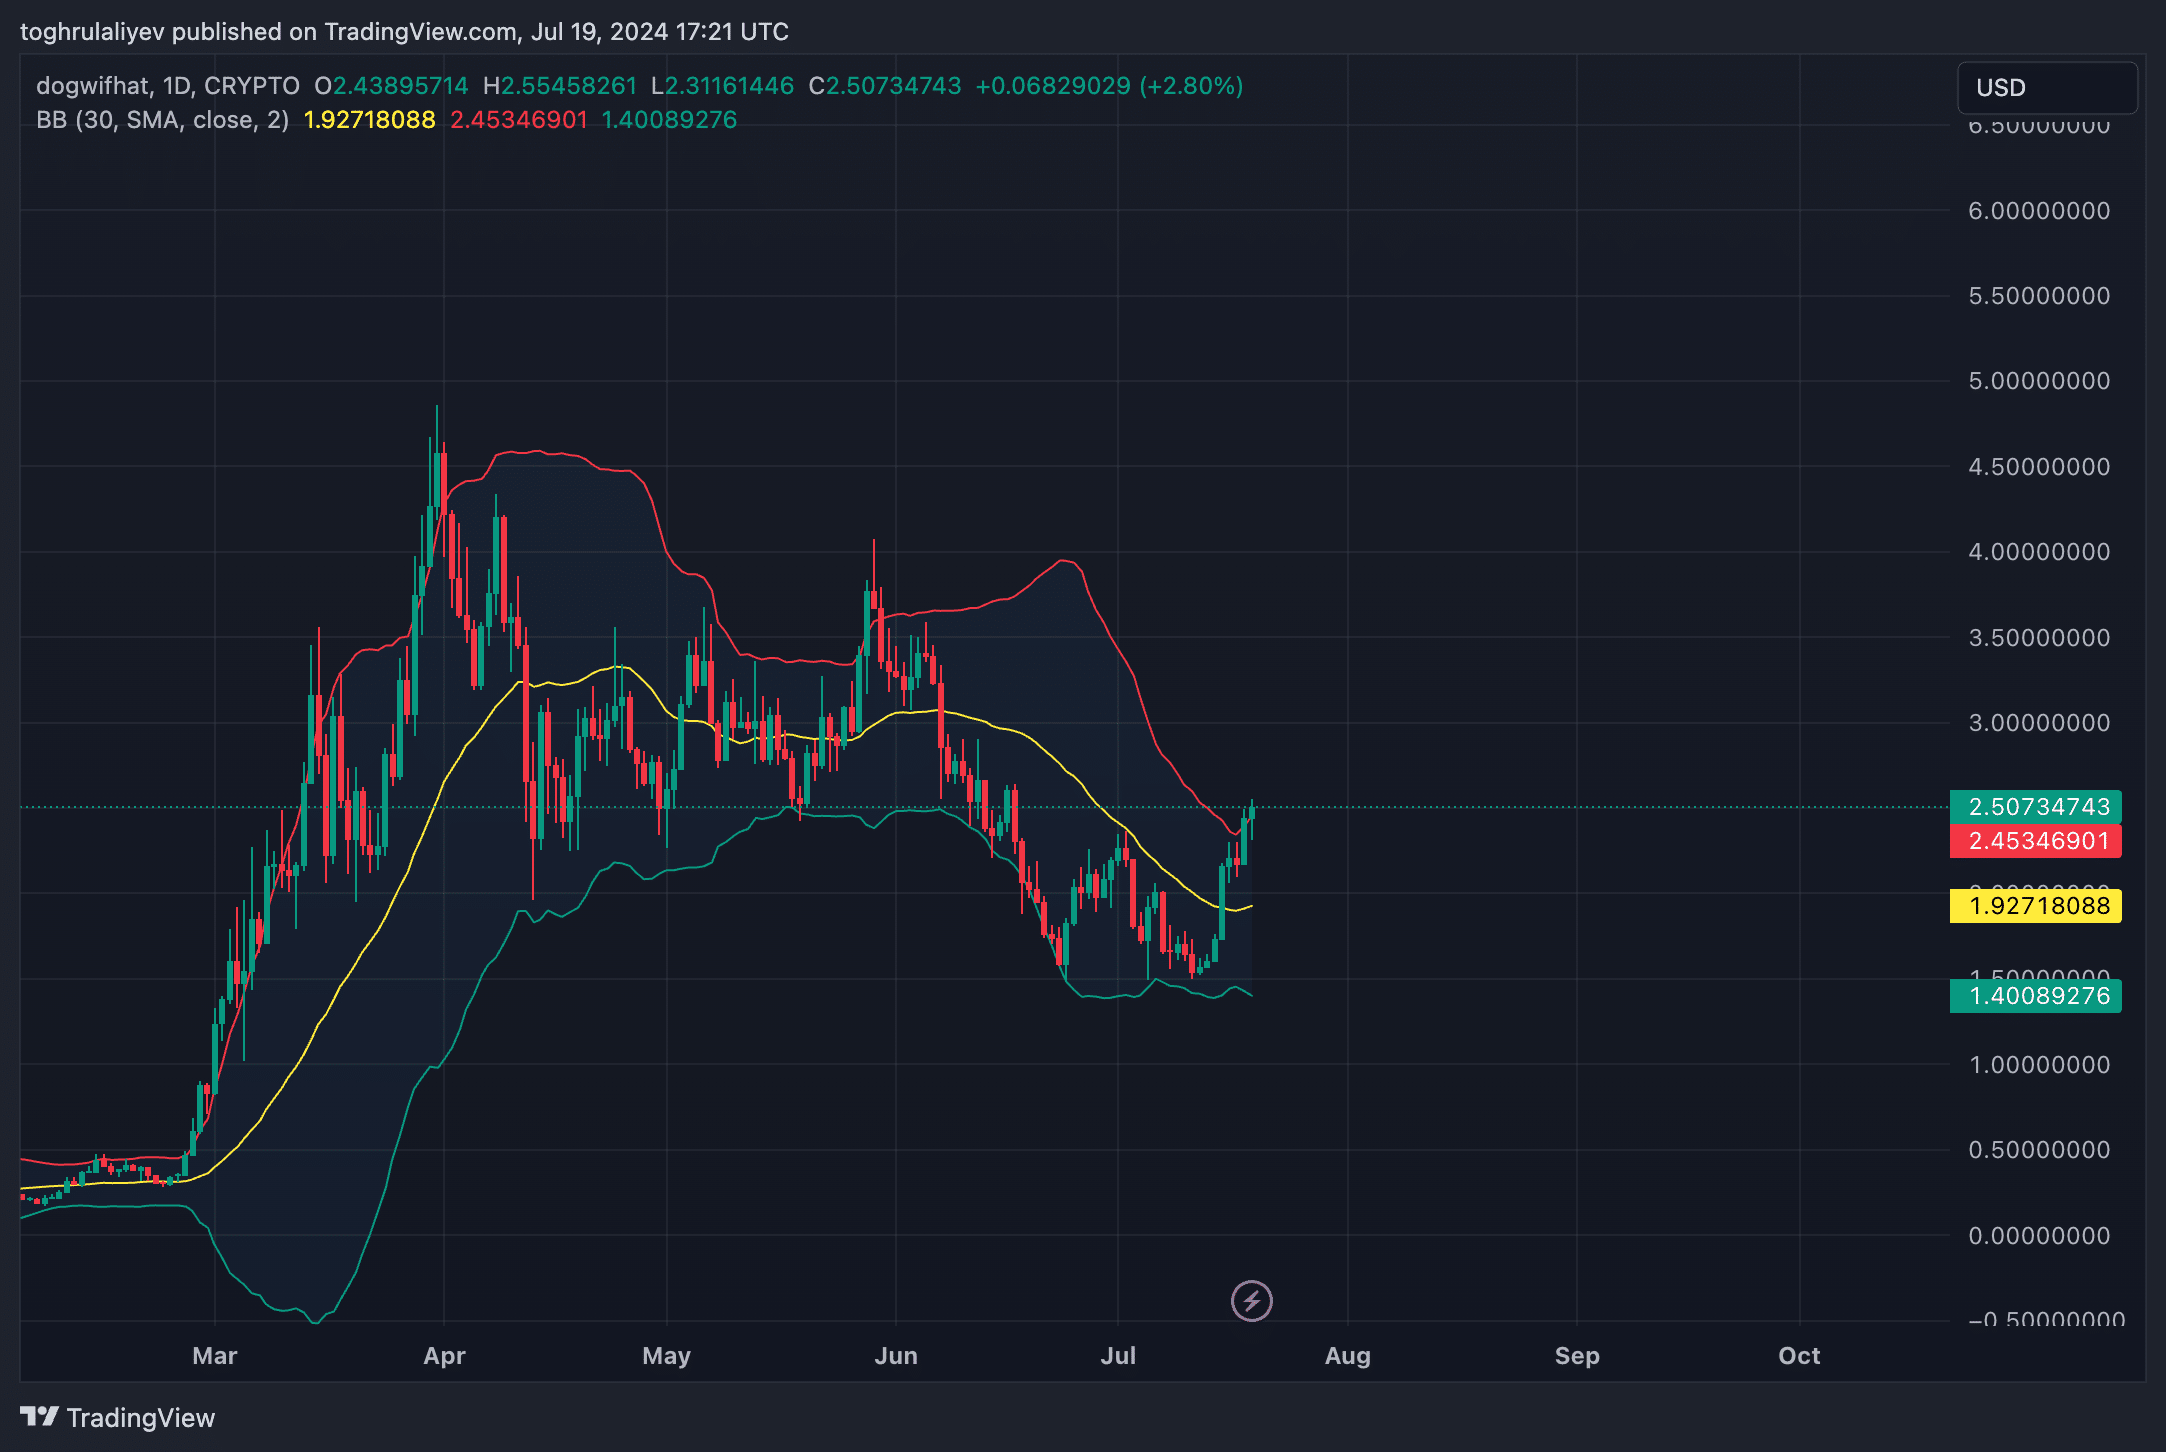Click the red upper band value 2.45346901 in legend
This screenshot has width=2166, height=1452.
pyautogui.click(x=519, y=120)
